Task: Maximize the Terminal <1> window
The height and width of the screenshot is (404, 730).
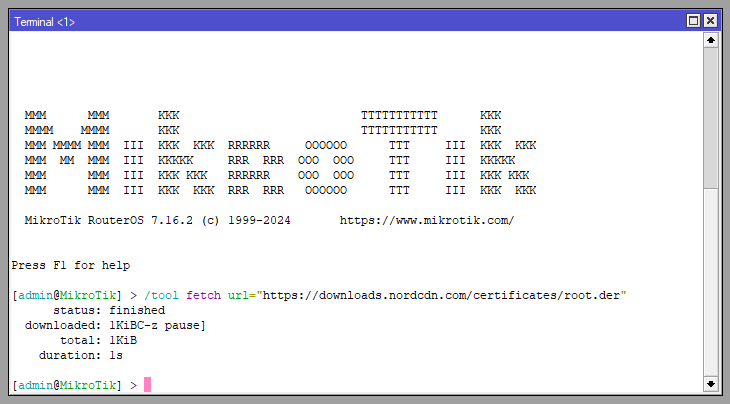Action: tap(693, 21)
